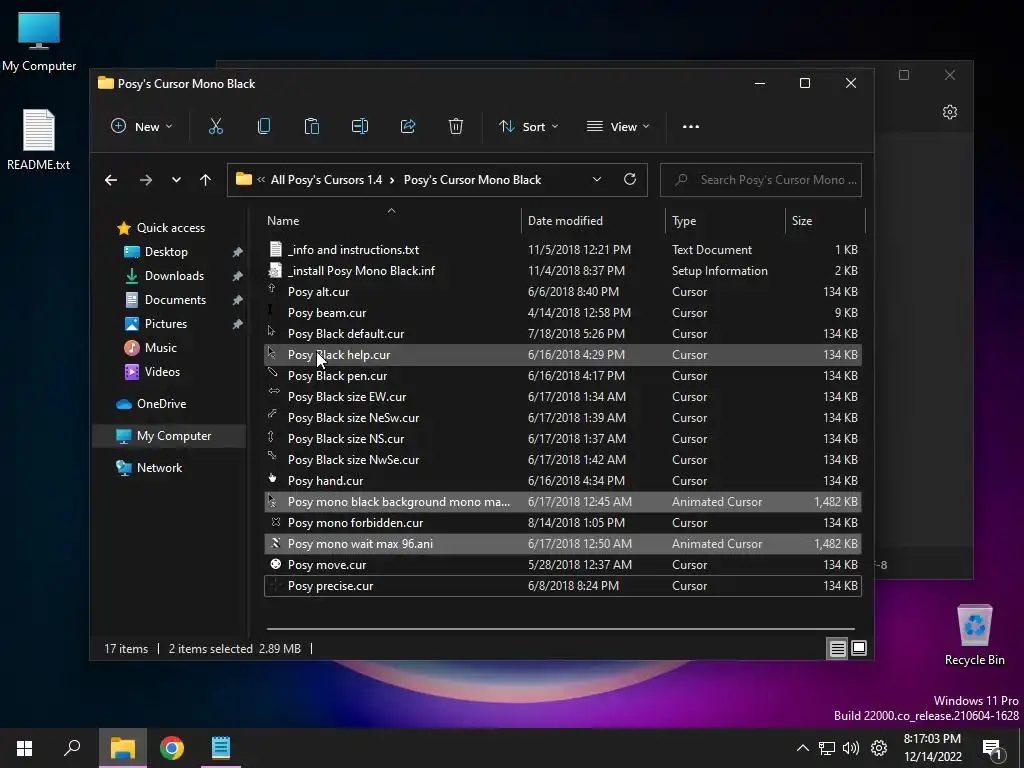Viewport: 1024px width, 768px height.
Task: Switch to large thumbnails view icon
Action: (859, 648)
